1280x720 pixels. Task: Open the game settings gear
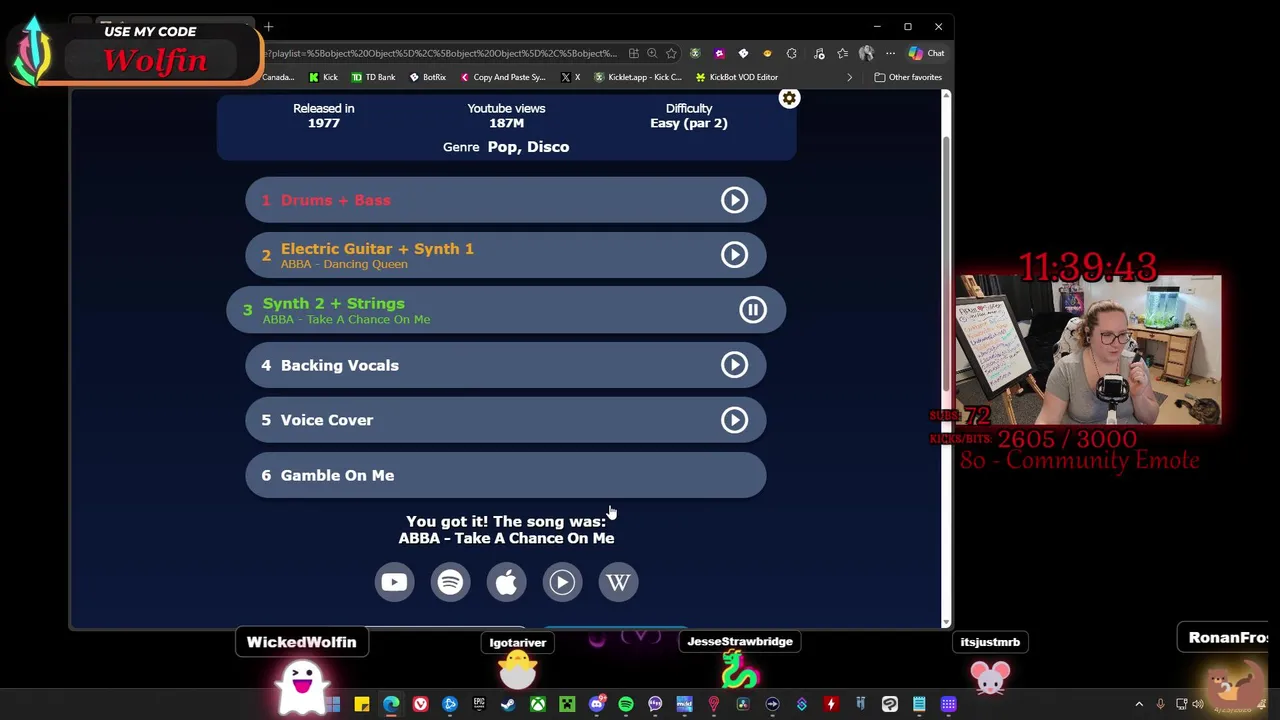click(789, 98)
